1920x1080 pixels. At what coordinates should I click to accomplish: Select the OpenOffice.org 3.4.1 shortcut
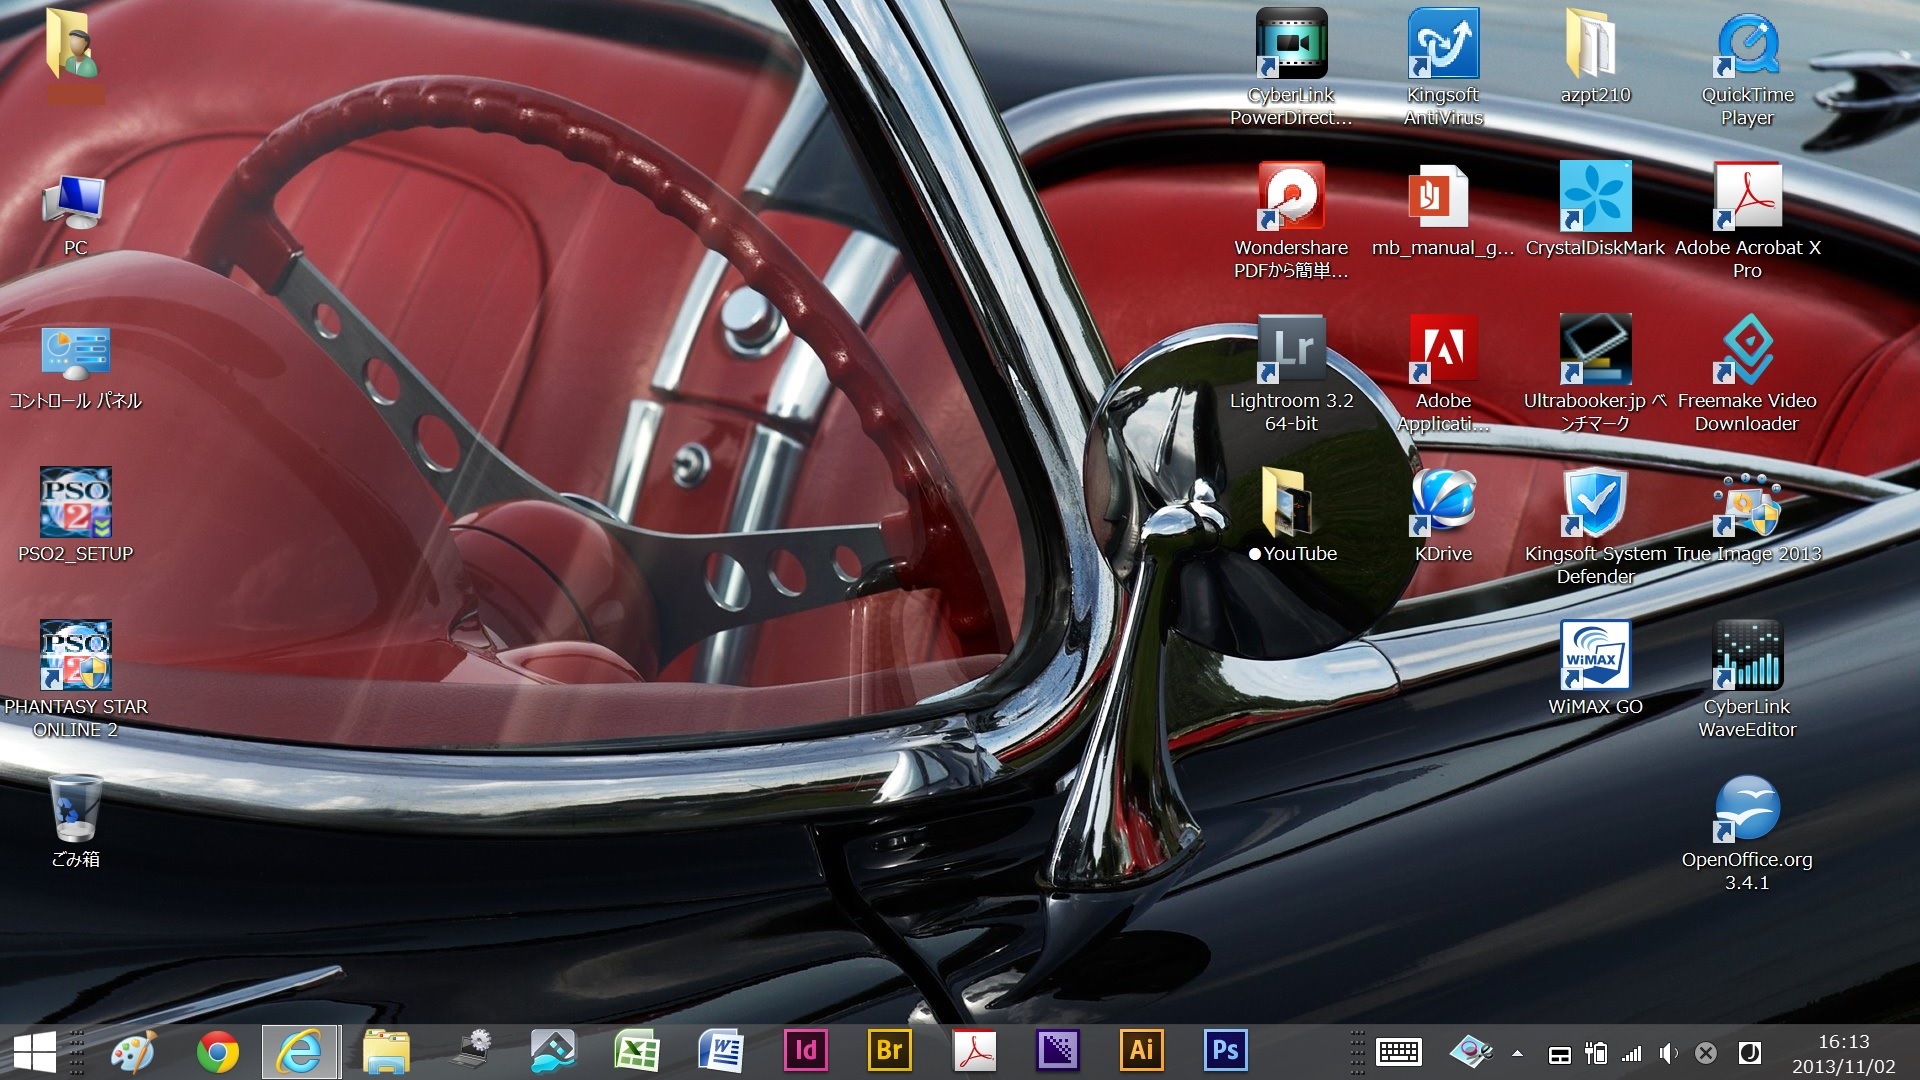click(x=1747, y=809)
